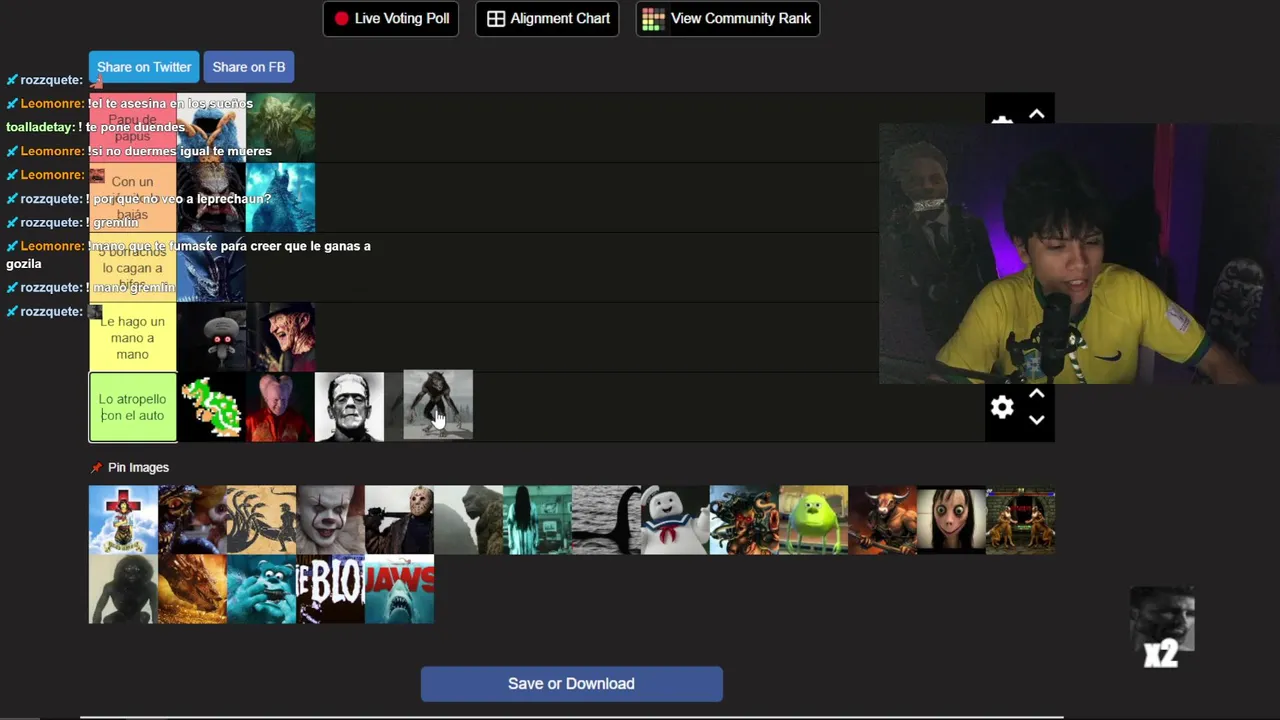Pick the Stay Puft Marshmallow Man image
The height and width of the screenshot is (720, 1280).
point(675,520)
